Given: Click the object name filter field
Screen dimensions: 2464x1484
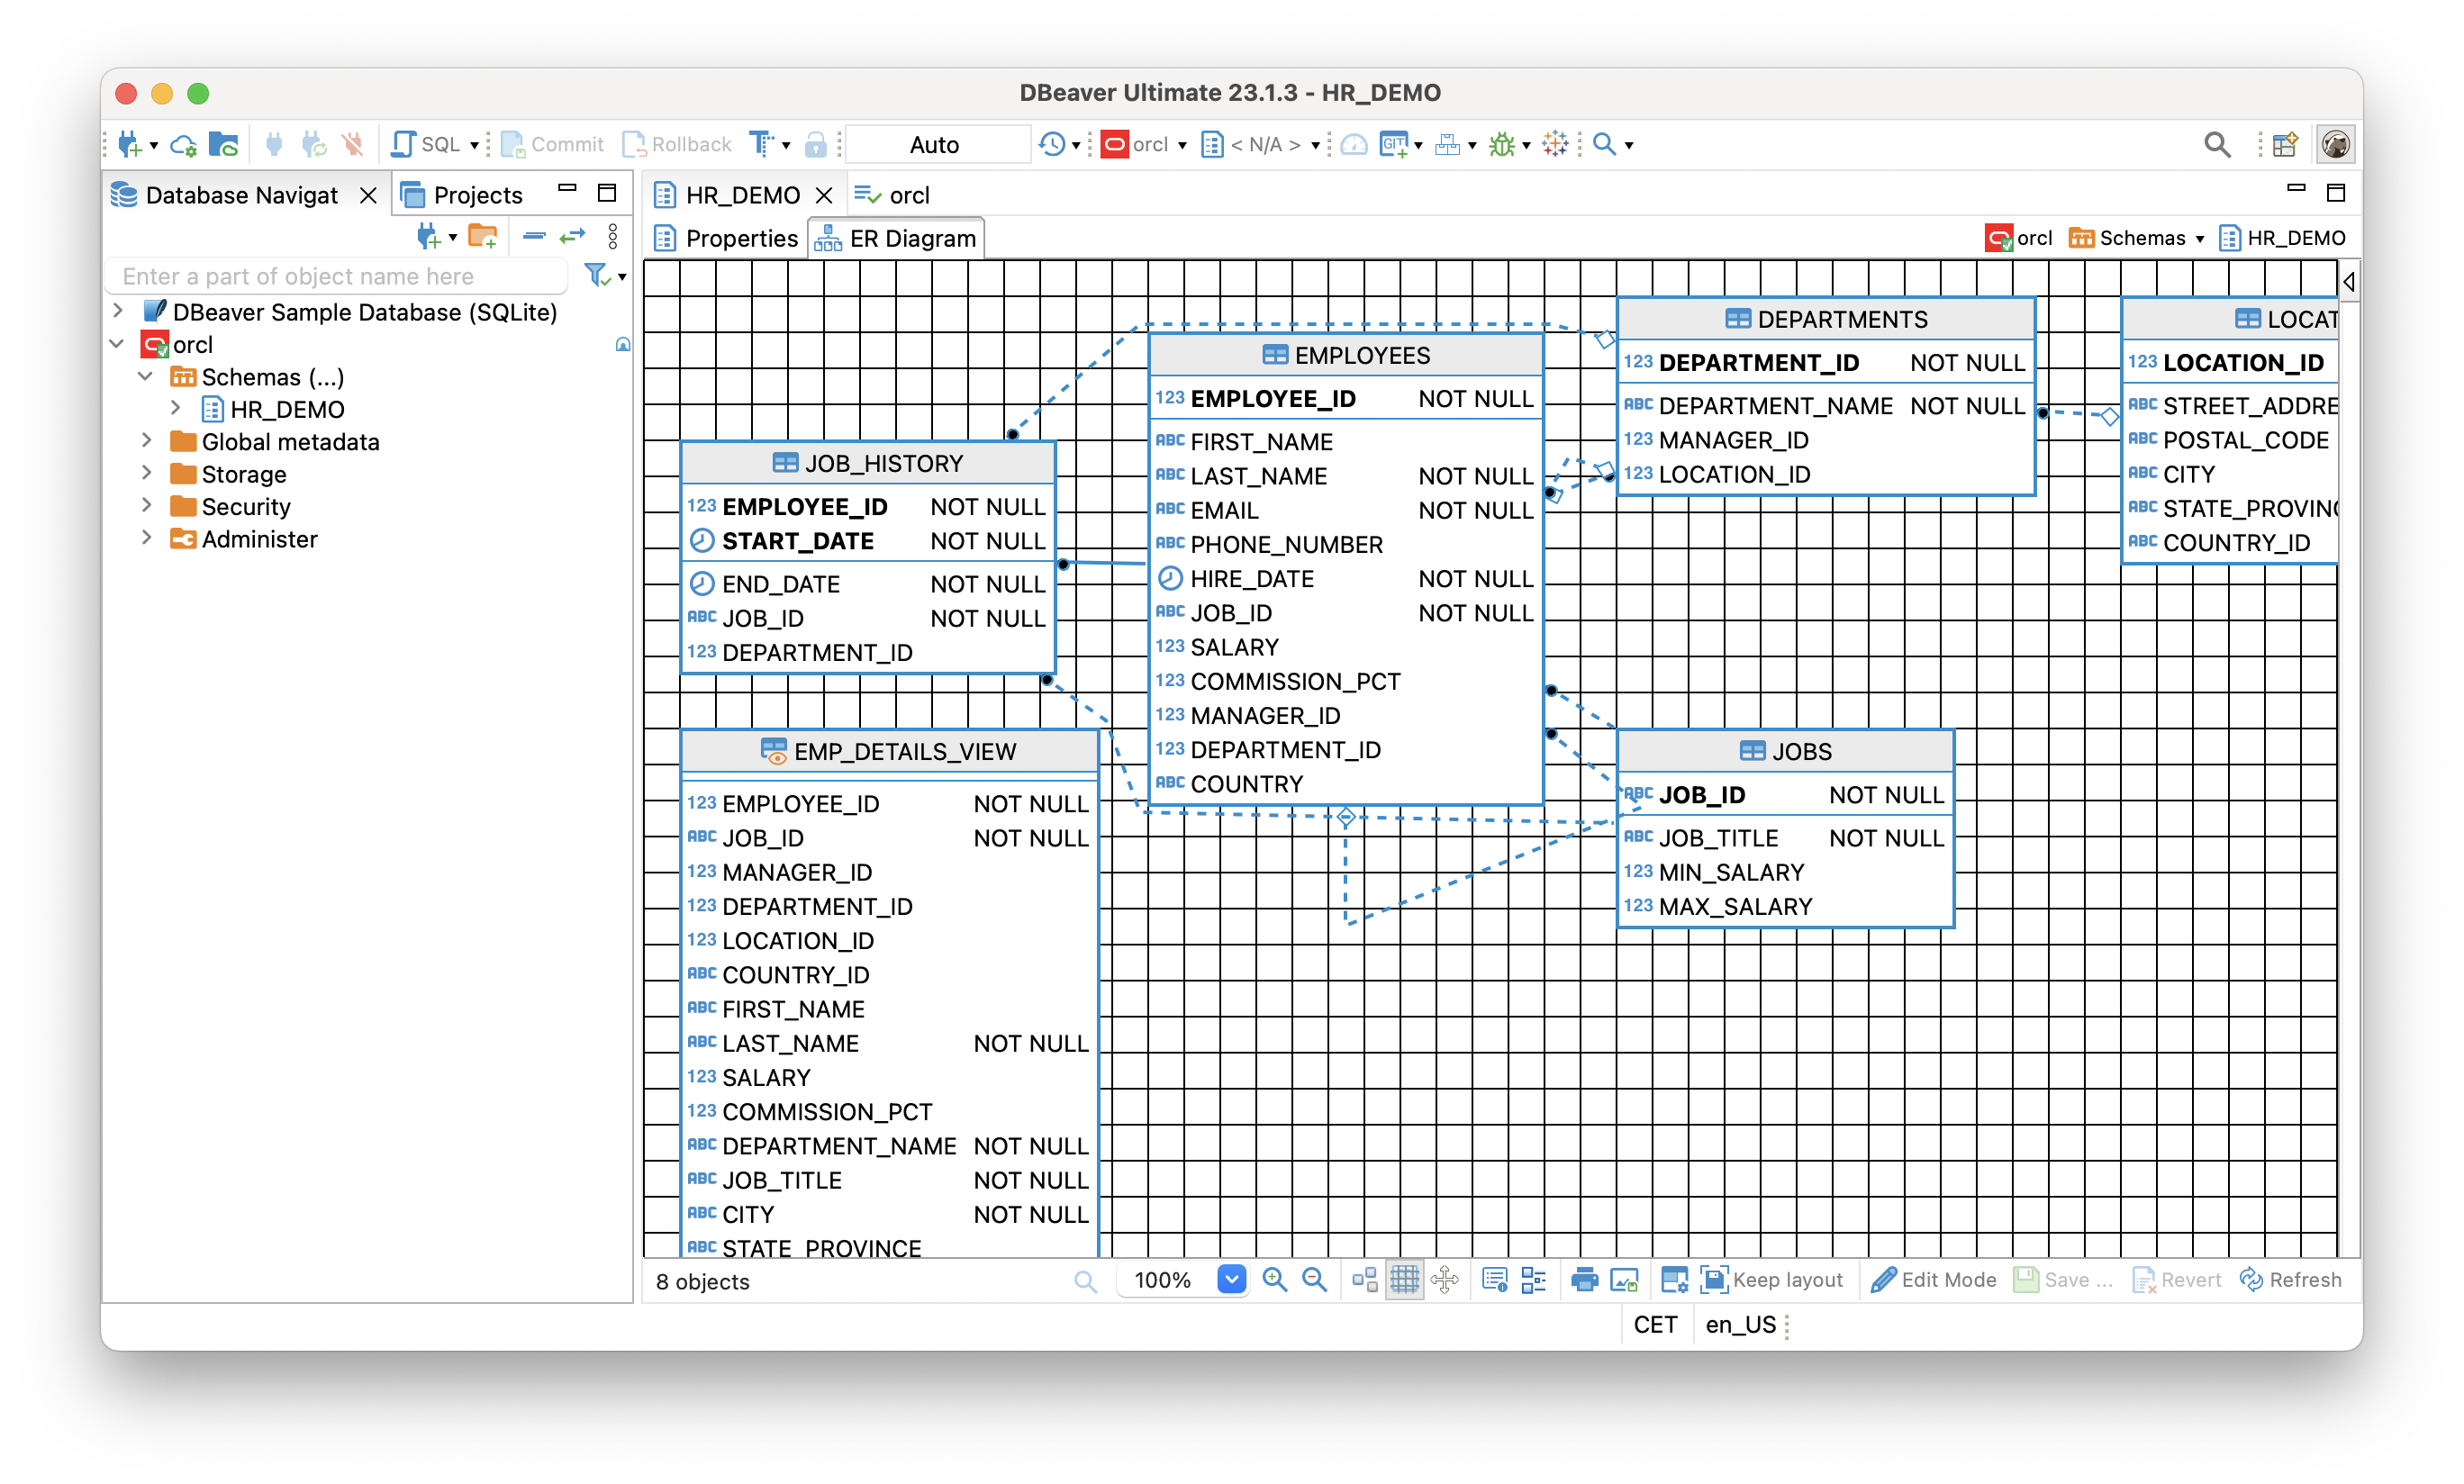Looking at the screenshot, I should tap(340, 275).
